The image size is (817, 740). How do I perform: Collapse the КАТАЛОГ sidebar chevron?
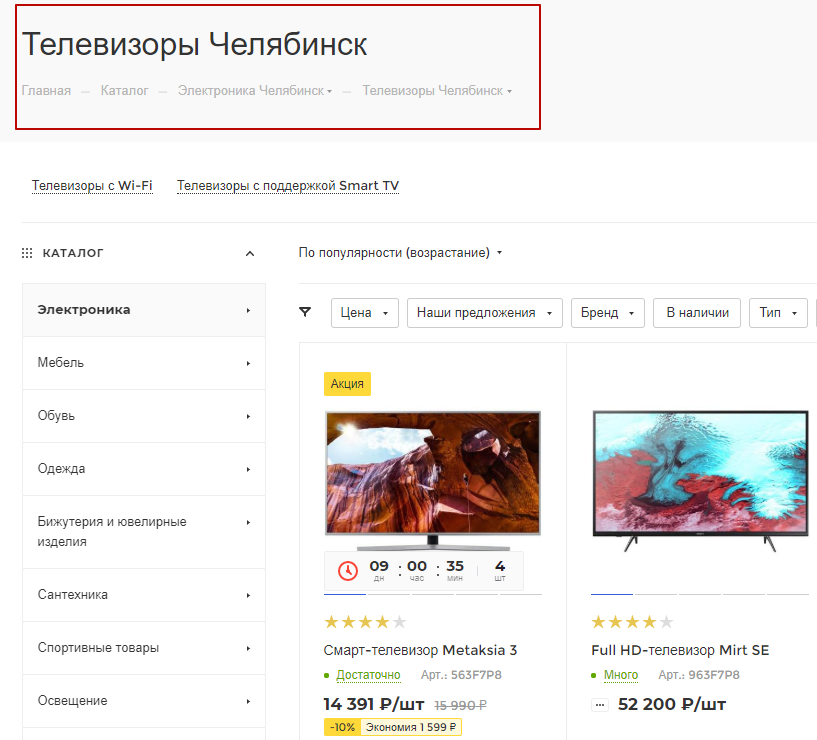(250, 254)
